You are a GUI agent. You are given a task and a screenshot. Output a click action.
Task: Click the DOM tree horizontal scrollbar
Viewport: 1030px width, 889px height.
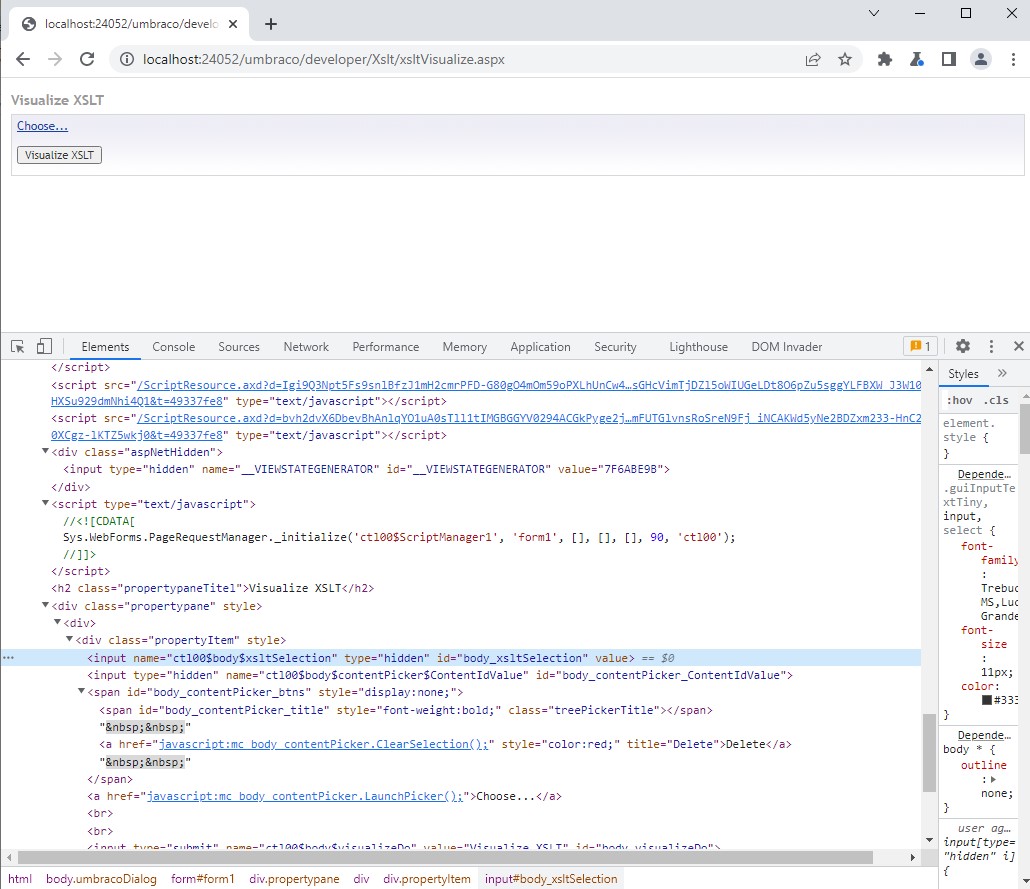[445, 857]
